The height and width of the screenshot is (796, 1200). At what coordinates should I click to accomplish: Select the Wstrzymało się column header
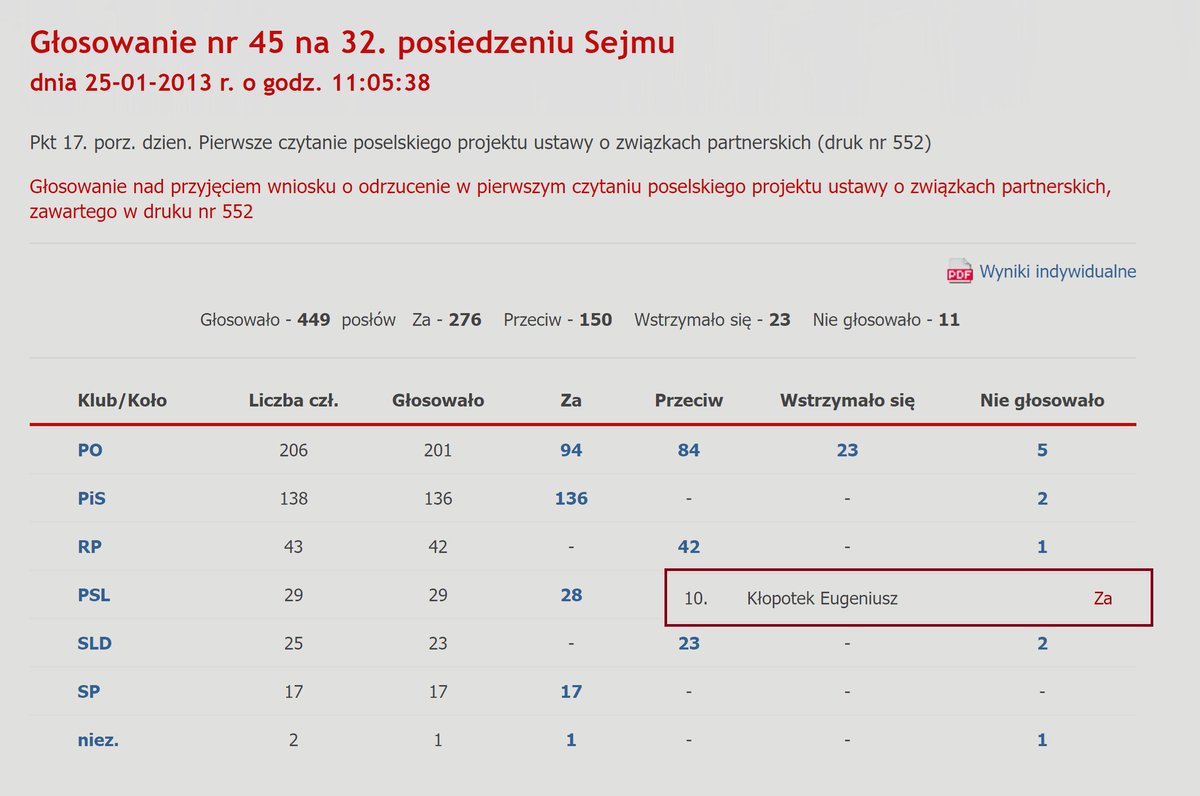(x=847, y=401)
